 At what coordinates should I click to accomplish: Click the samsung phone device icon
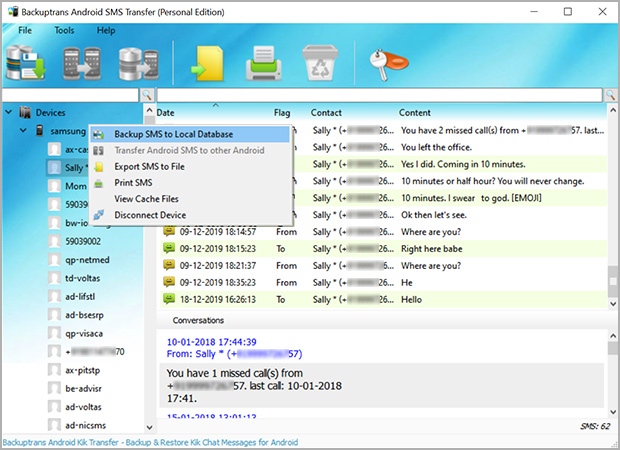tap(40, 130)
